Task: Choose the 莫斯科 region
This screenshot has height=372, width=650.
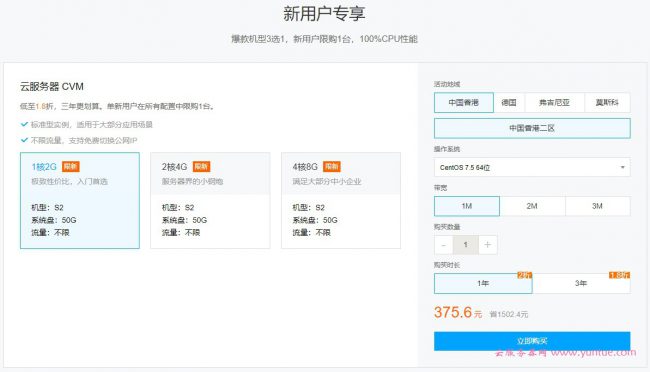Action: pyautogui.click(x=607, y=102)
